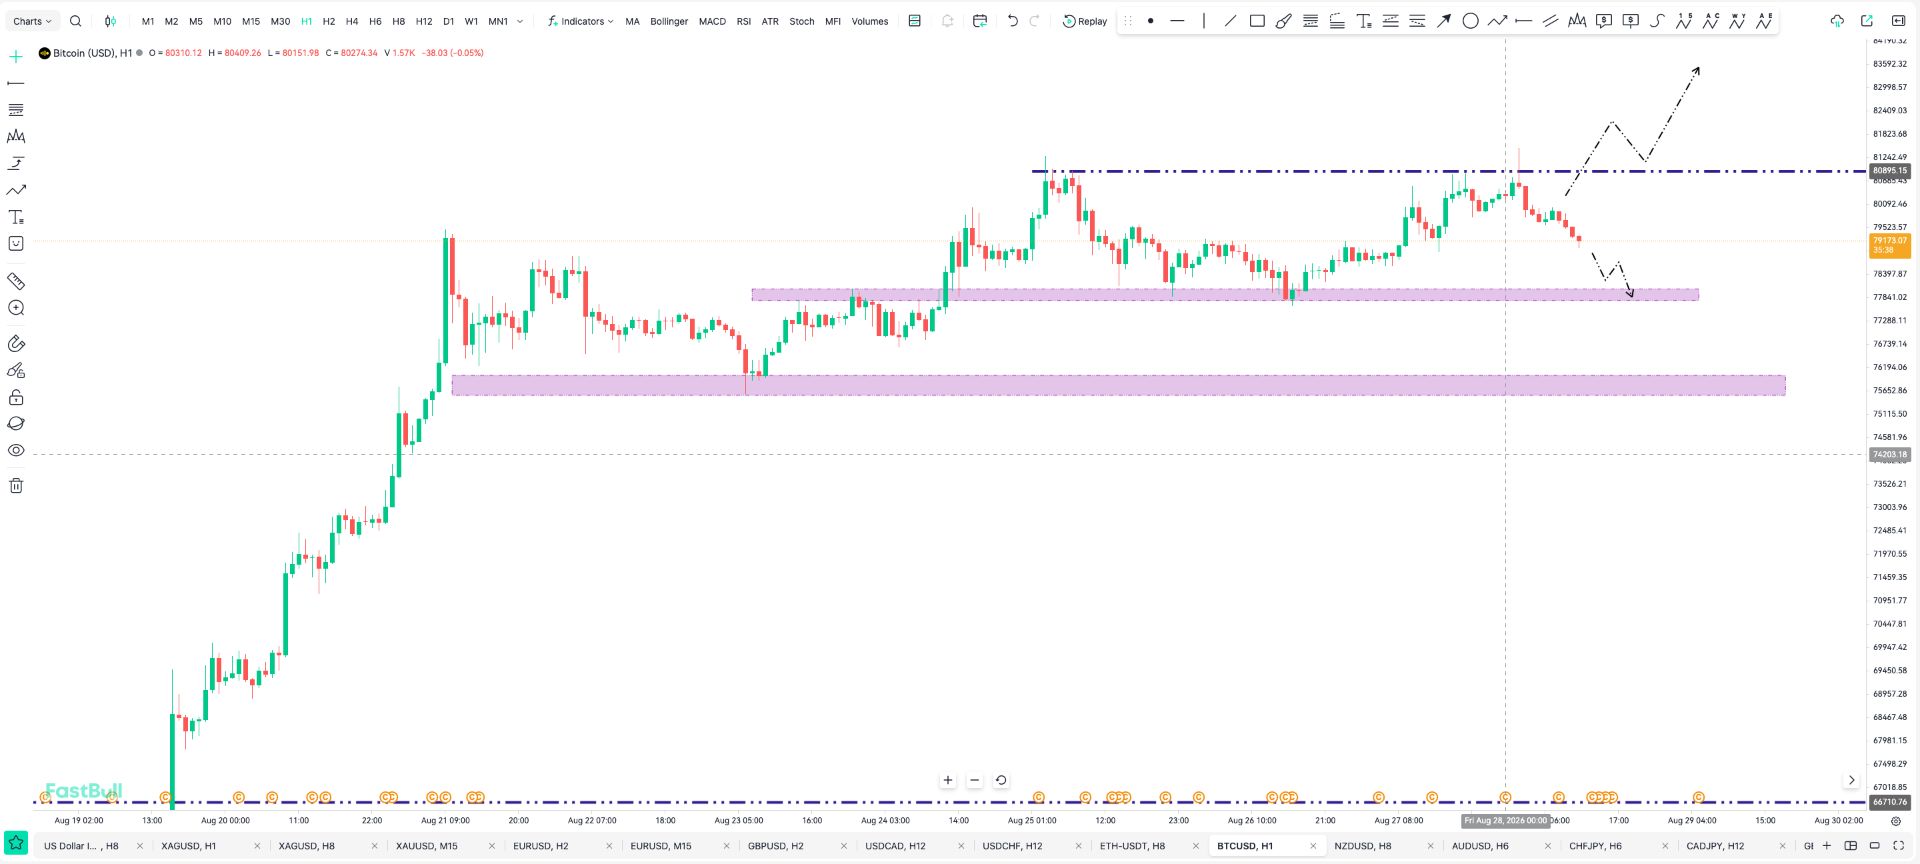The image size is (1920, 864).
Task: Toggle the Volumes indicator
Action: click(x=870, y=21)
